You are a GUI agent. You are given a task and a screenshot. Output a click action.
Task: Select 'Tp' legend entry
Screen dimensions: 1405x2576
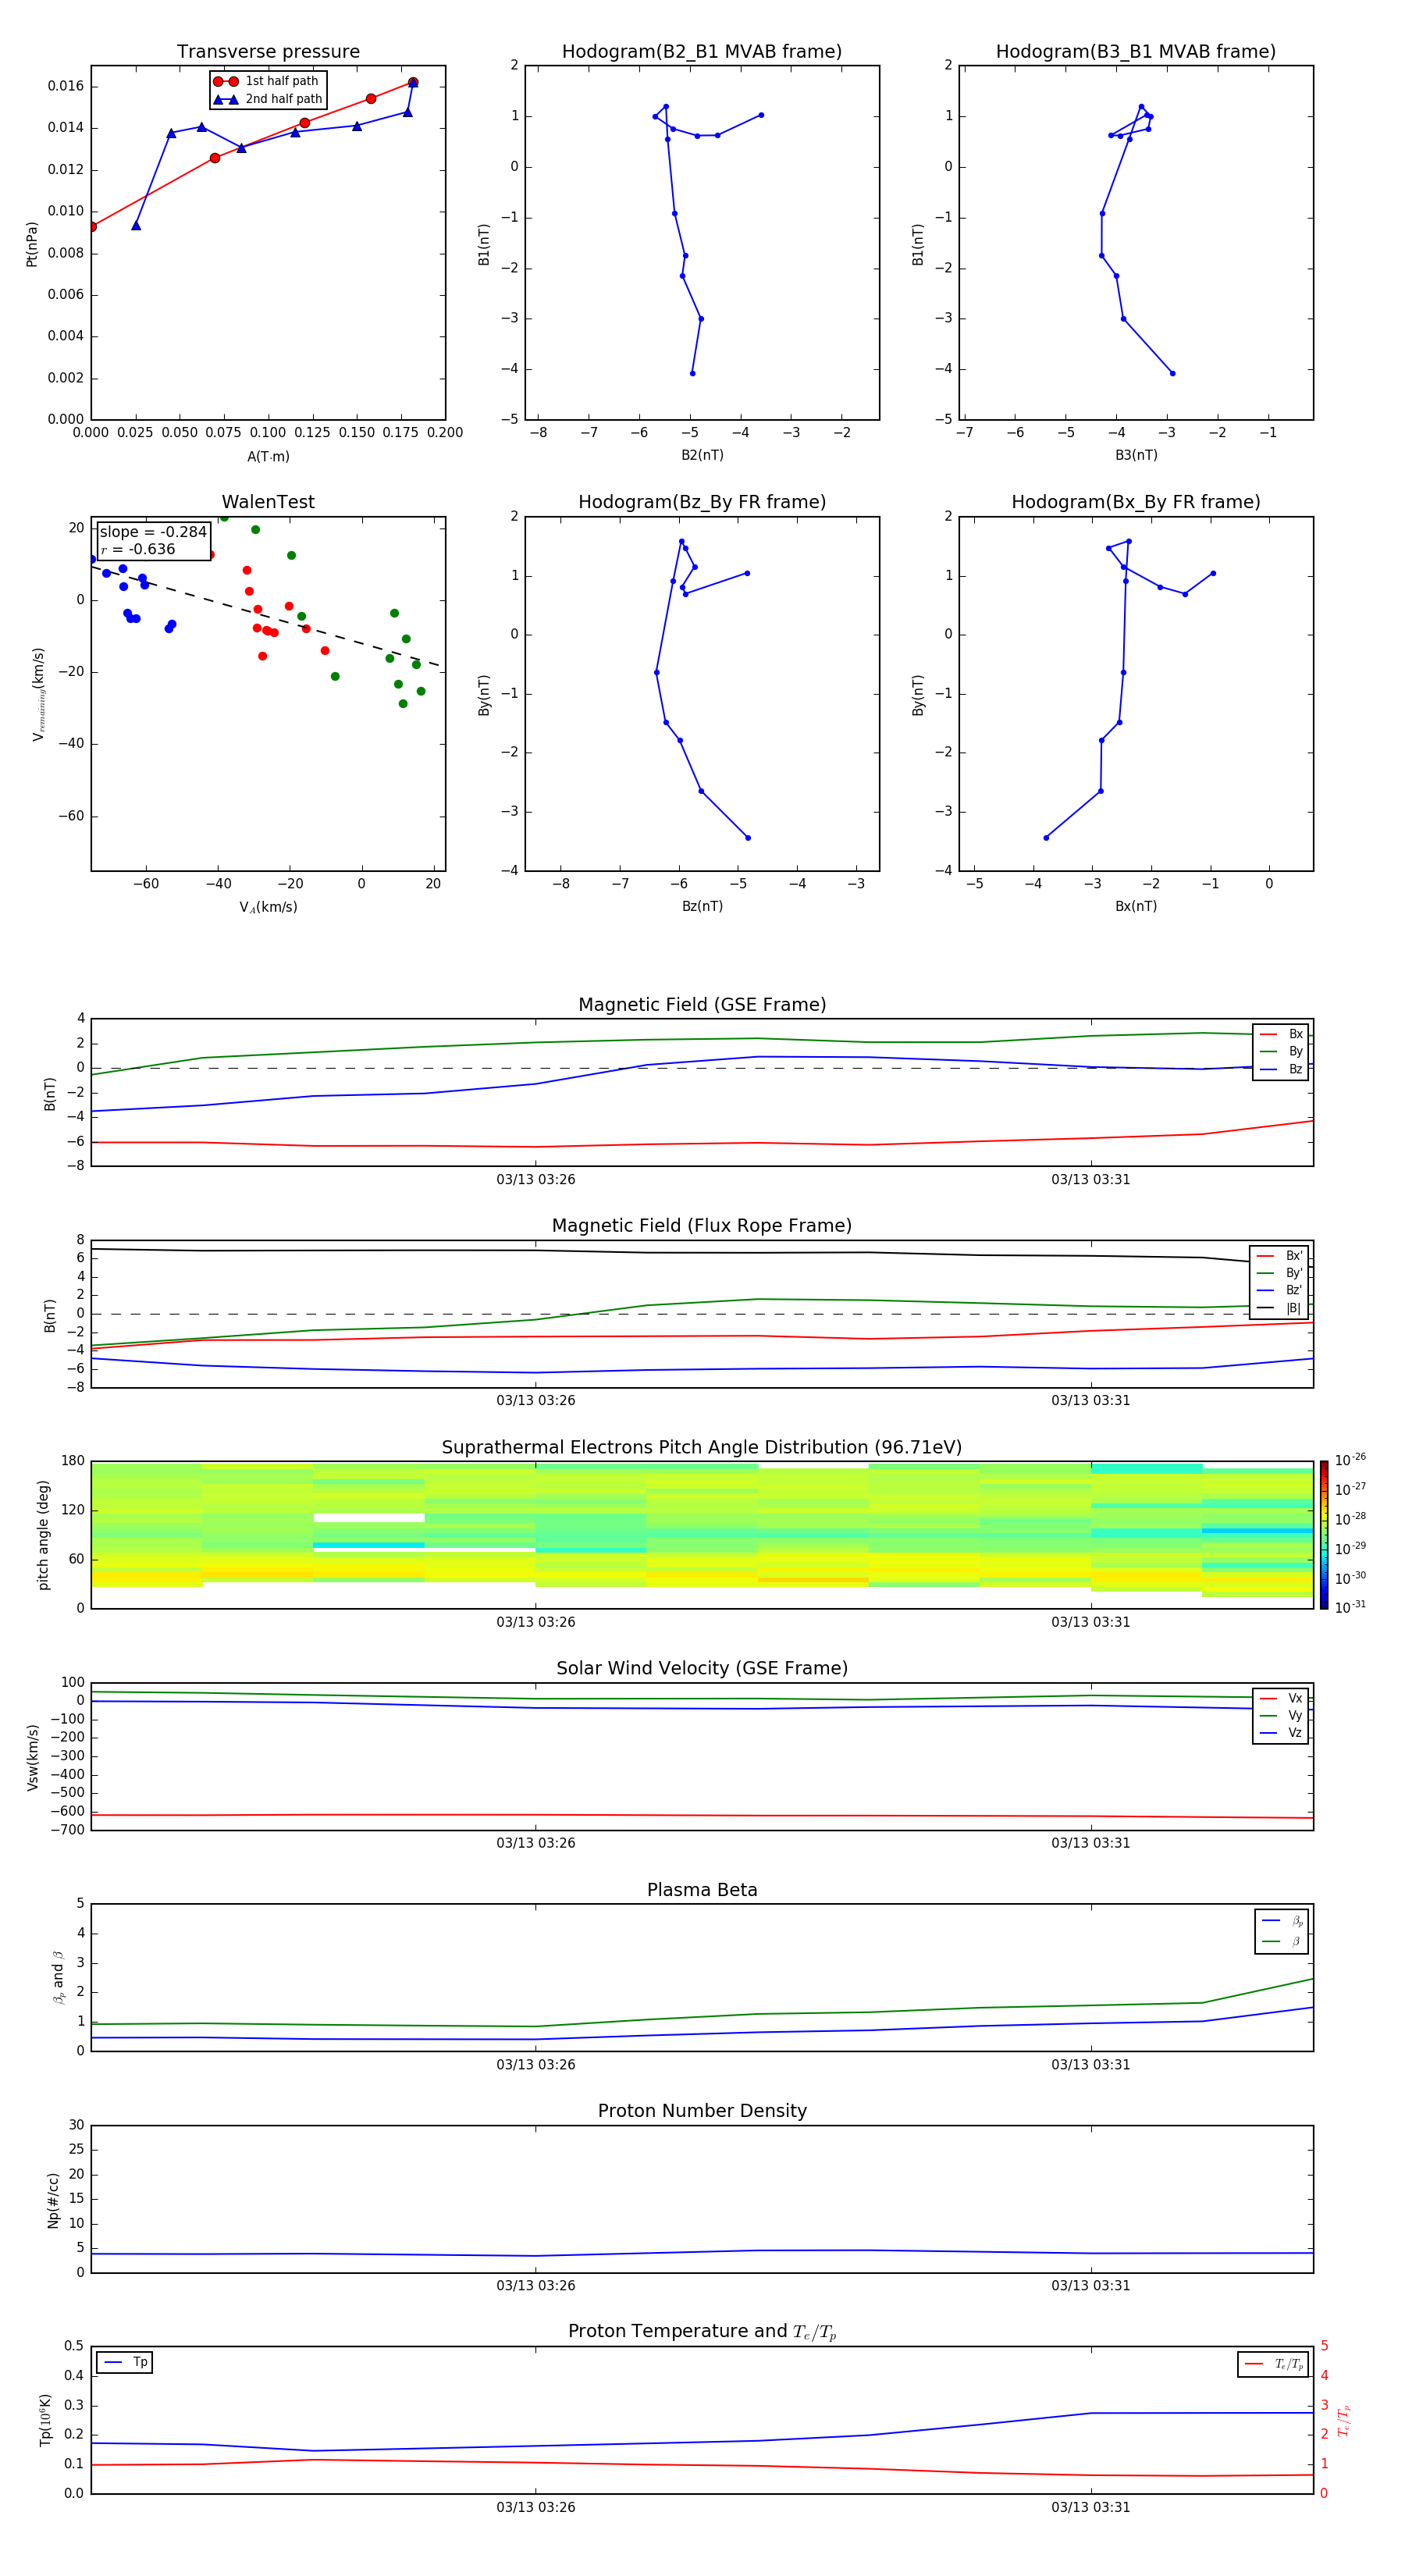[125, 2362]
